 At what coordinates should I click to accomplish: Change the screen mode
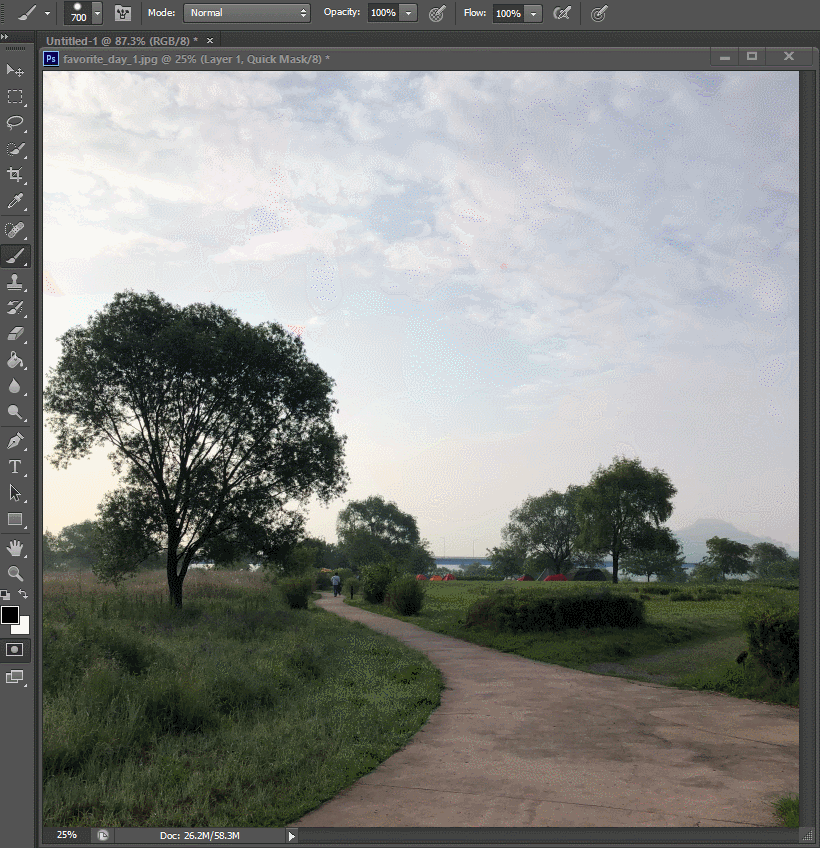[x=15, y=677]
